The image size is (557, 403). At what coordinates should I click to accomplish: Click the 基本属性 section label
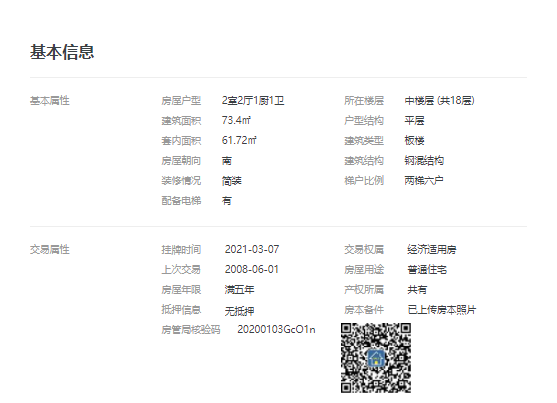tap(50, 101)
